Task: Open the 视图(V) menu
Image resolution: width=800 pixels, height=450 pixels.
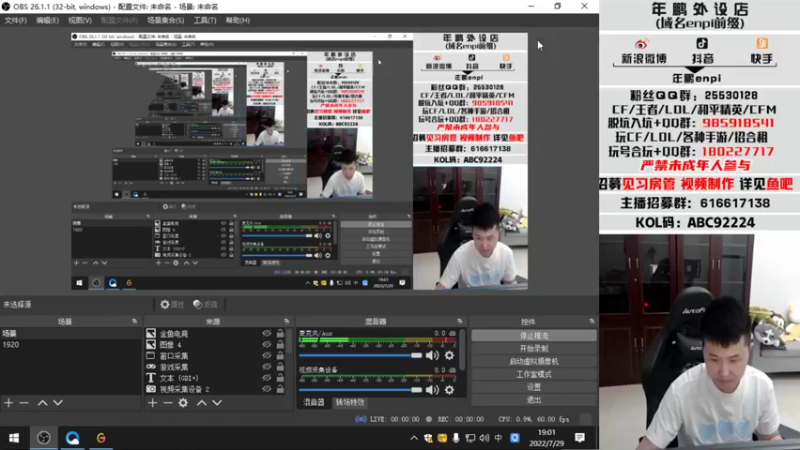Action: click(80, 20)
